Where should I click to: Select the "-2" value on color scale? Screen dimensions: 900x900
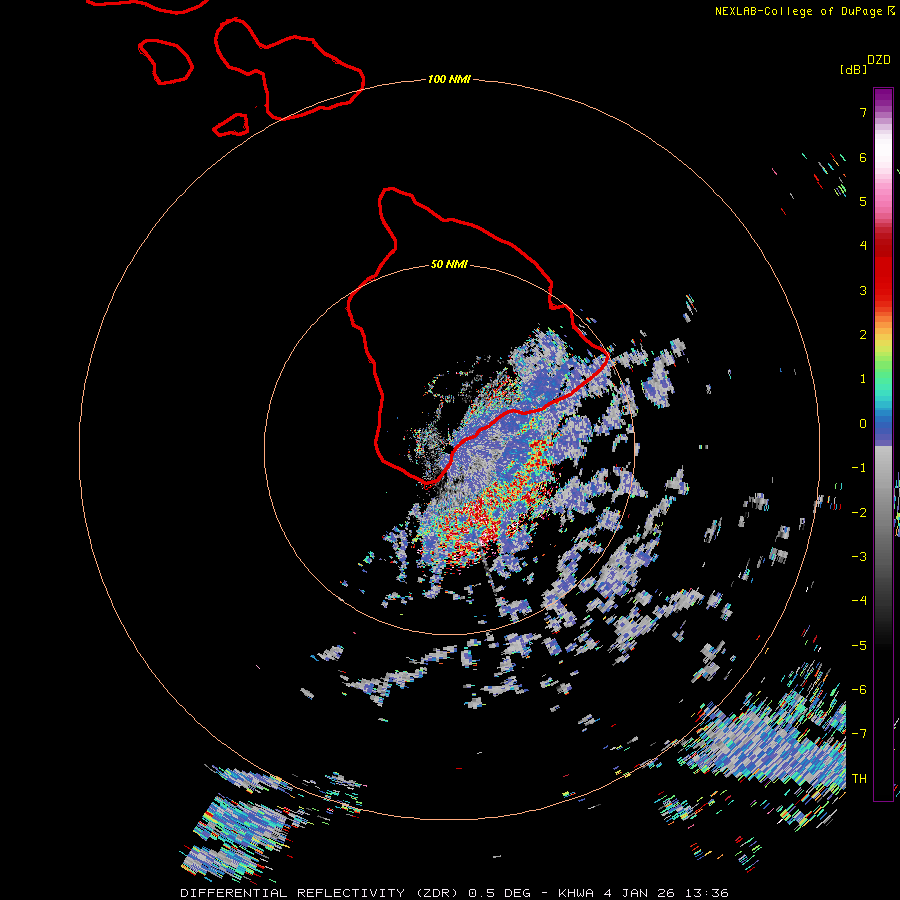click(859, 513)
